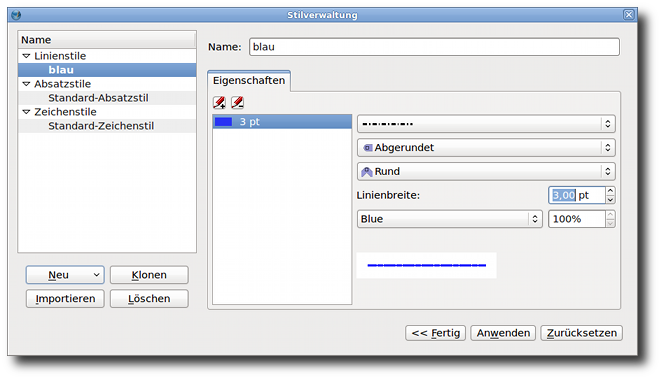Viewport: 661px width, 379px height.
Task: Open the Abgerundet line cap dropdown
Action: point(486,148)
